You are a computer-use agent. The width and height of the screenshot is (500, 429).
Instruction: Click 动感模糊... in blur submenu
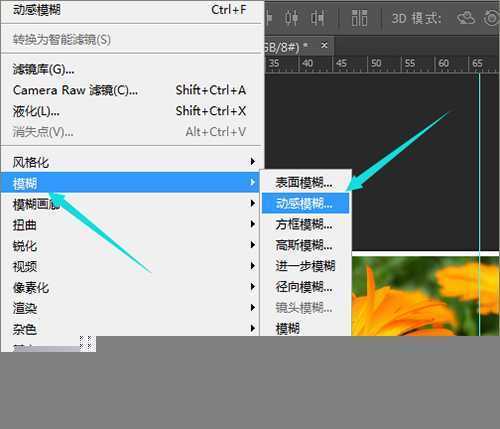pos(305,203)
